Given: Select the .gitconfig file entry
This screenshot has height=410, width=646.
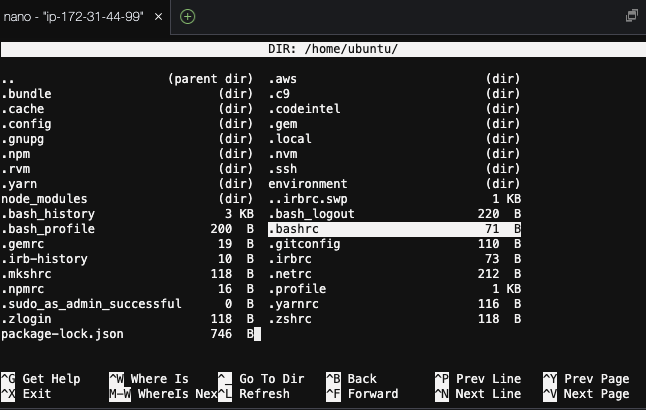Looking at the screenshot, I should point(394,244).
